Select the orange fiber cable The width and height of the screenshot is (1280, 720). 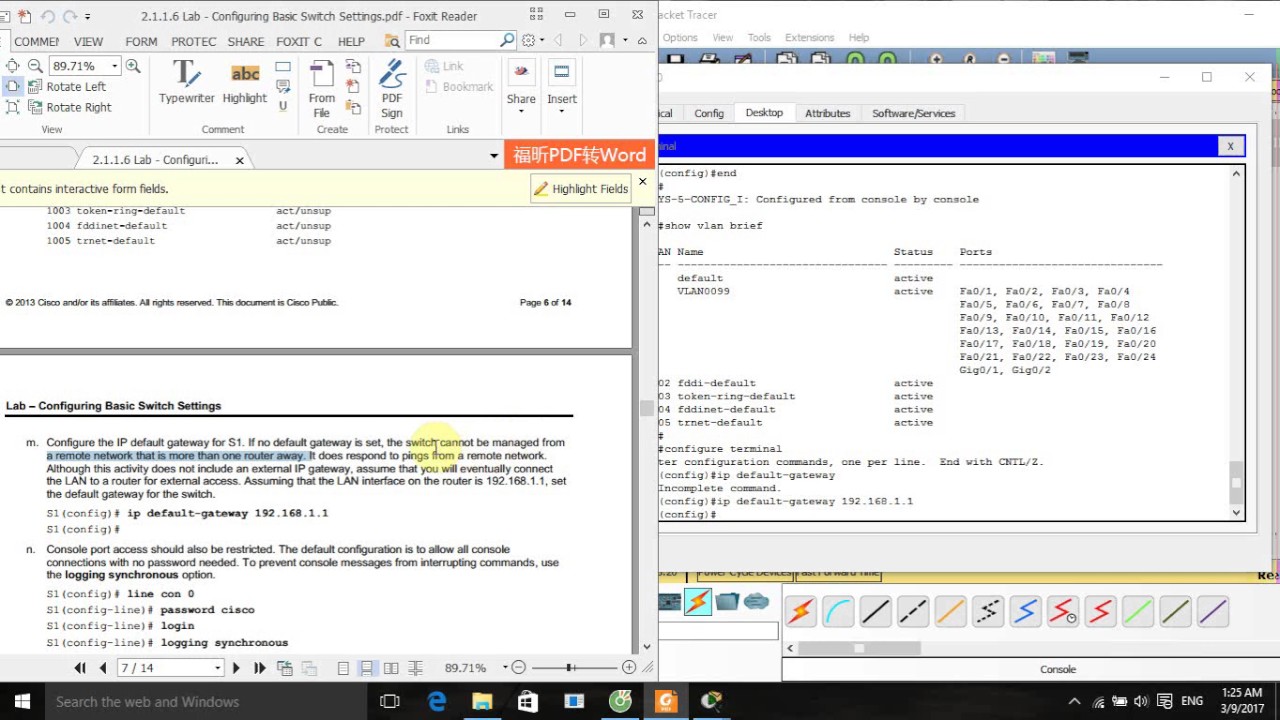tap(950, 611)
